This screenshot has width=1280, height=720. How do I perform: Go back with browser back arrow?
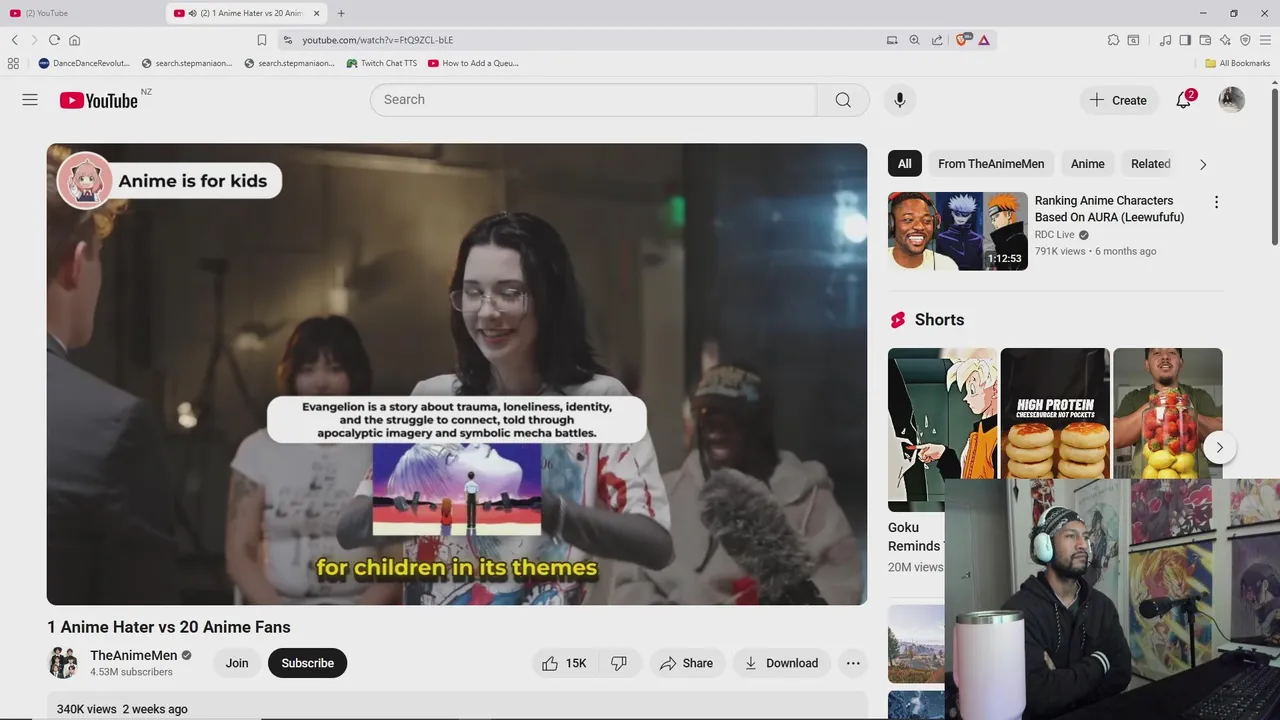click(x=15, y=40)
